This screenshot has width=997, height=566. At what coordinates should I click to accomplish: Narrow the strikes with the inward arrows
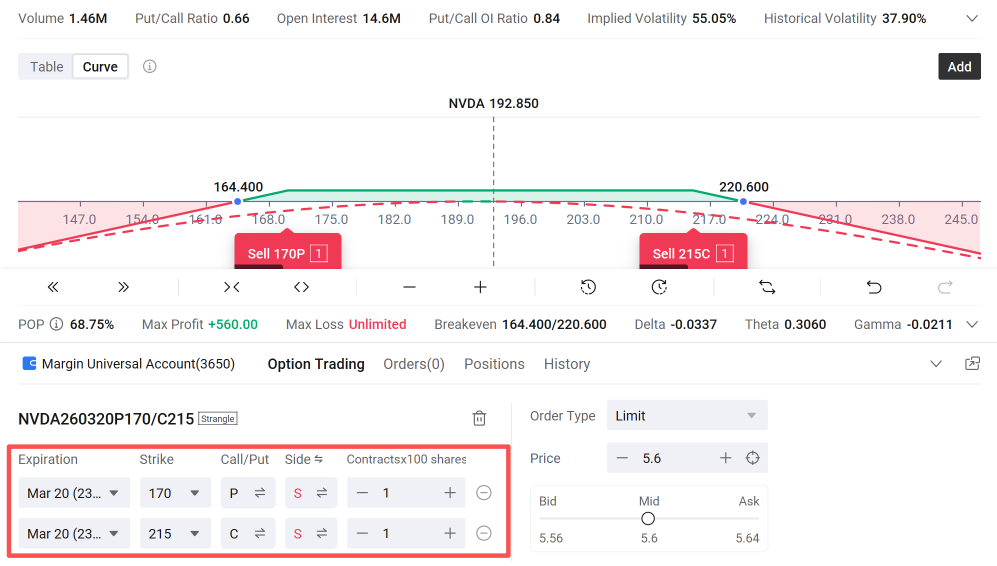[x=231, y=287]
